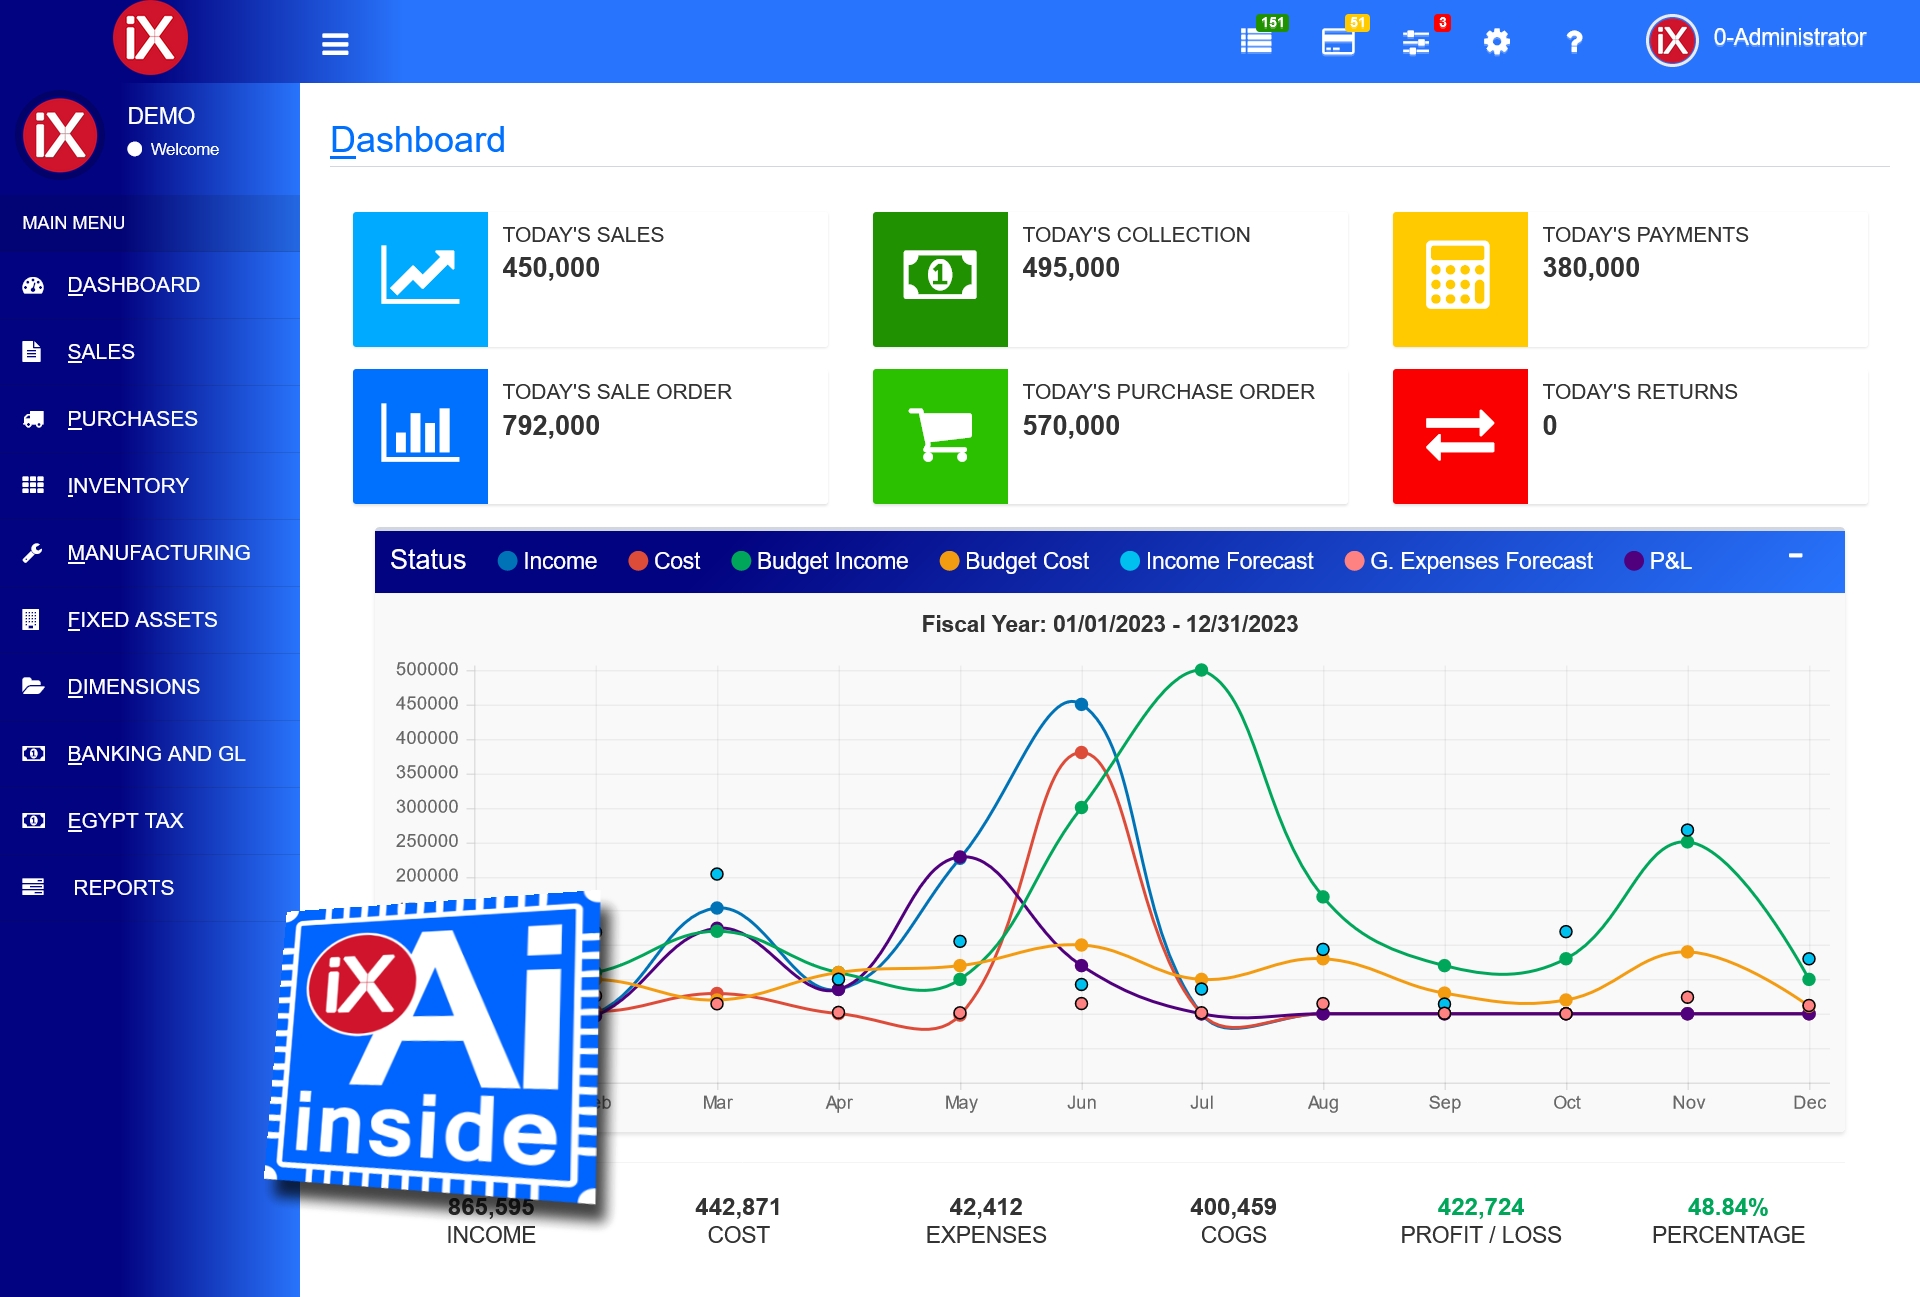This screenshot has height=1297, width=1920.
Task: Click the DEMO company iX logo
Action: pos(60,135)
